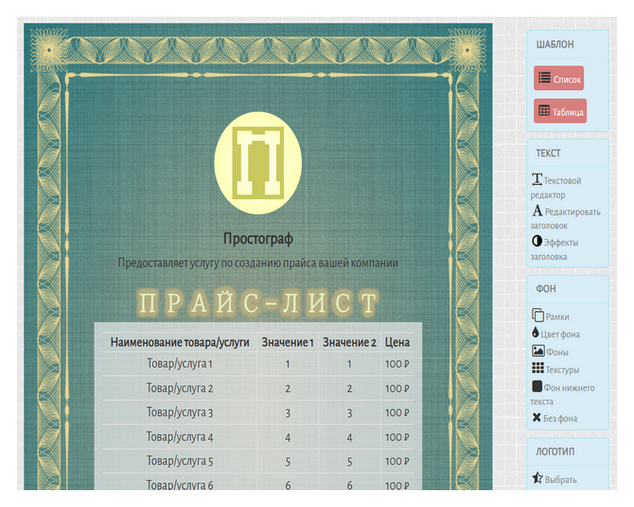Click the Цена column header

(397, 342)
